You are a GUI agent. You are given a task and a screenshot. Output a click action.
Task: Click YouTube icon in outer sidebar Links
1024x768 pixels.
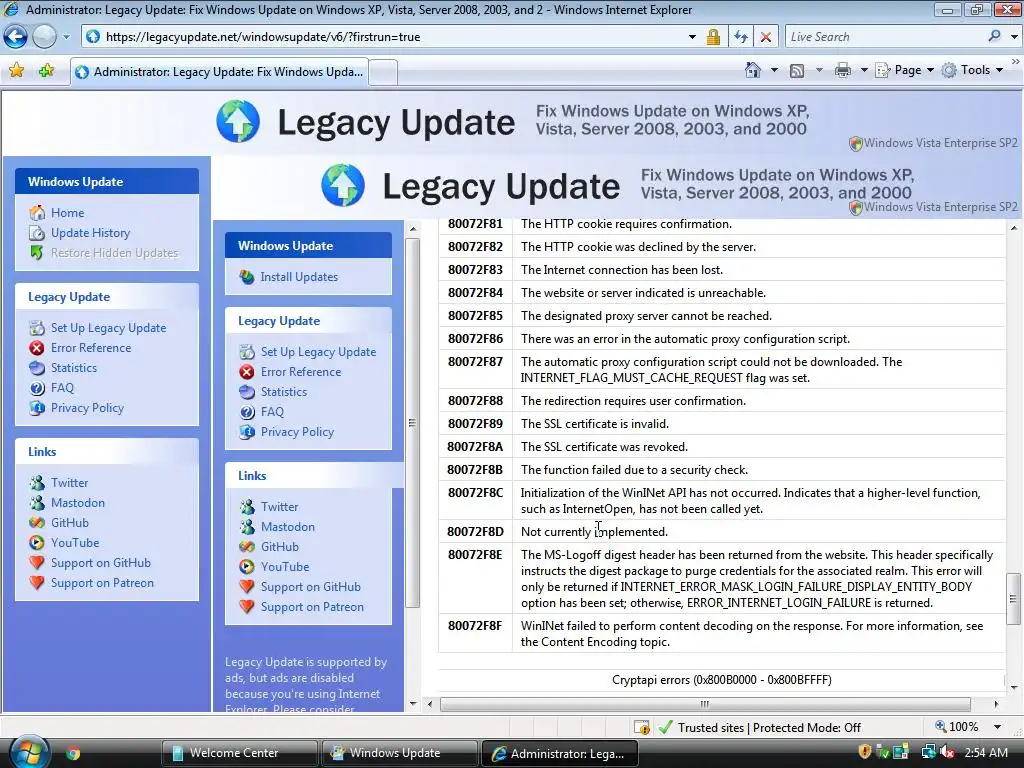pos(37,543)
